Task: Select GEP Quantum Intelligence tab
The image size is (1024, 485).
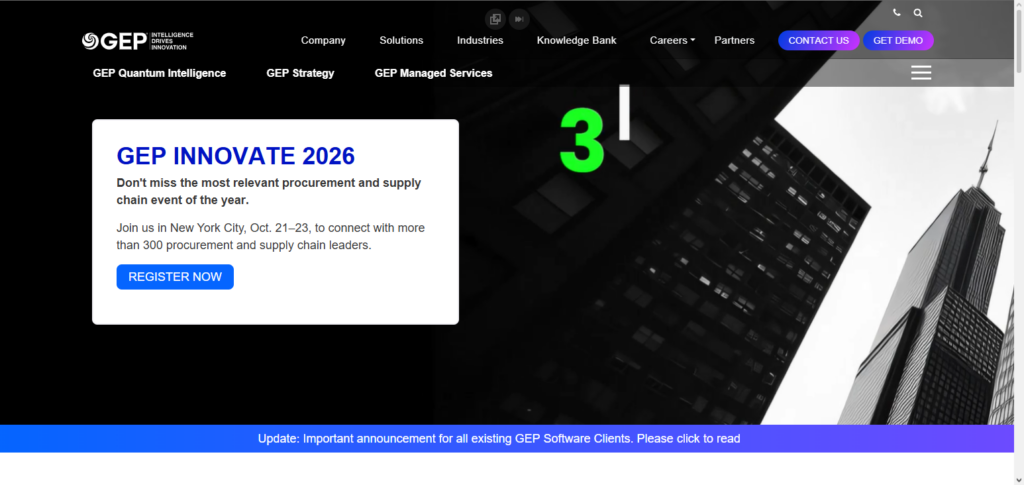Action: (x=159, y=73)
